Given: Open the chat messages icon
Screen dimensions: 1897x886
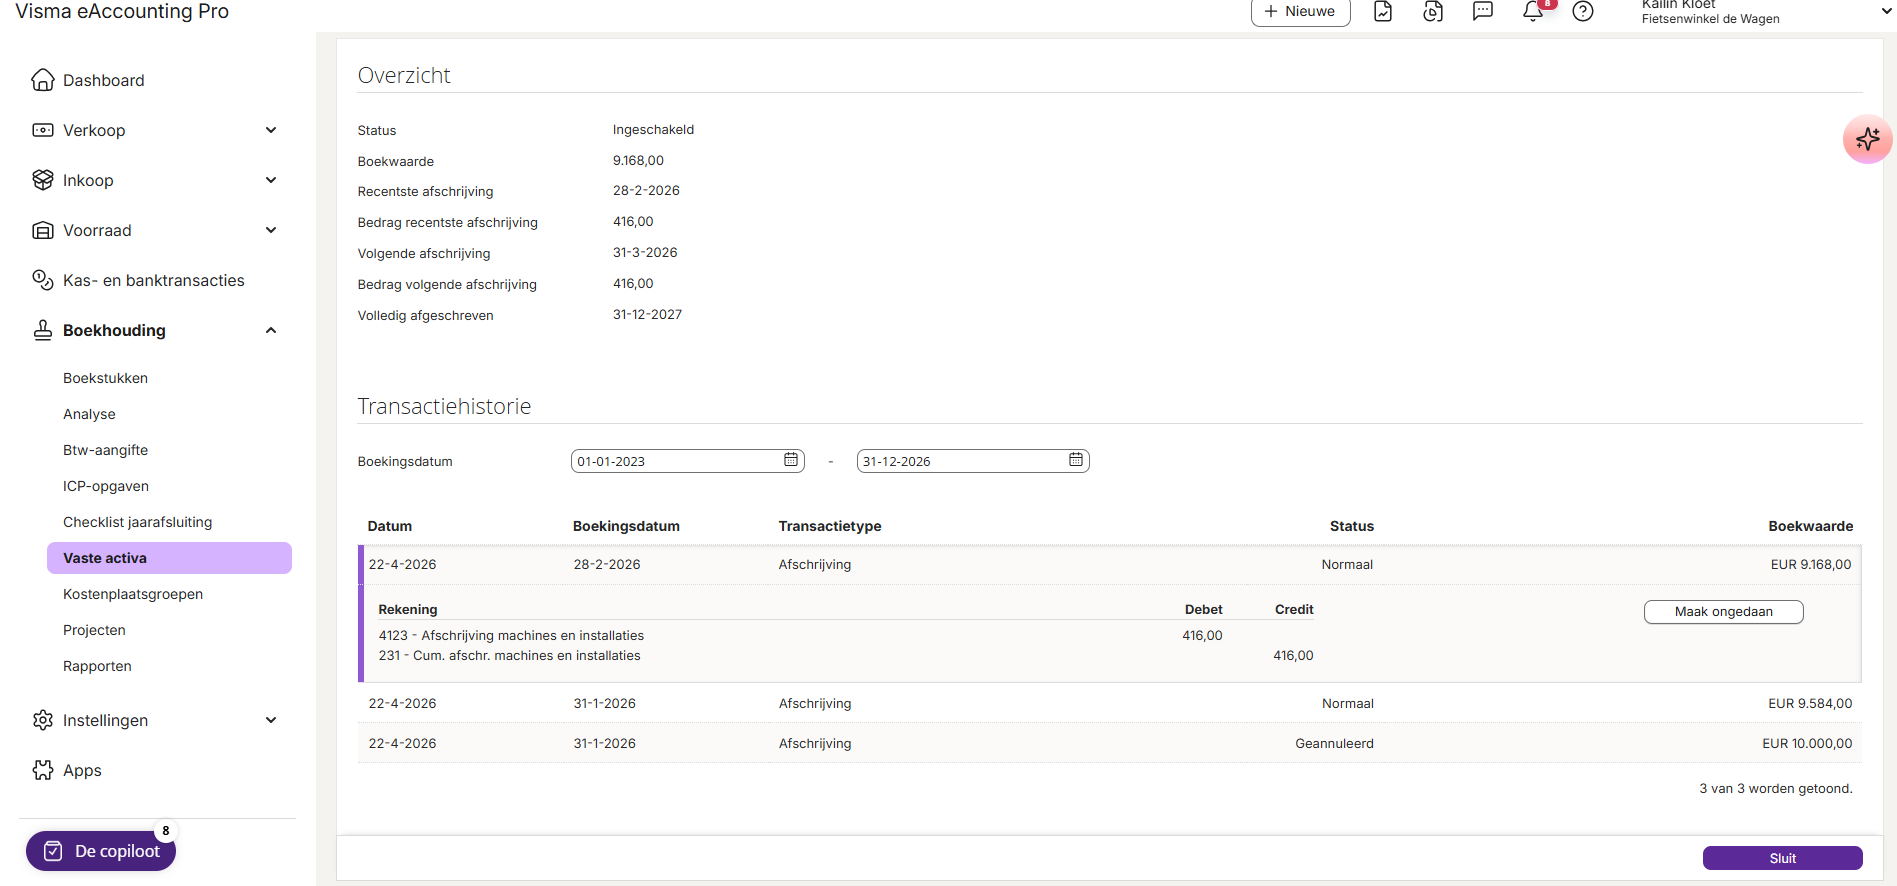Looking at the screenshot, I should coord(1483,11).
